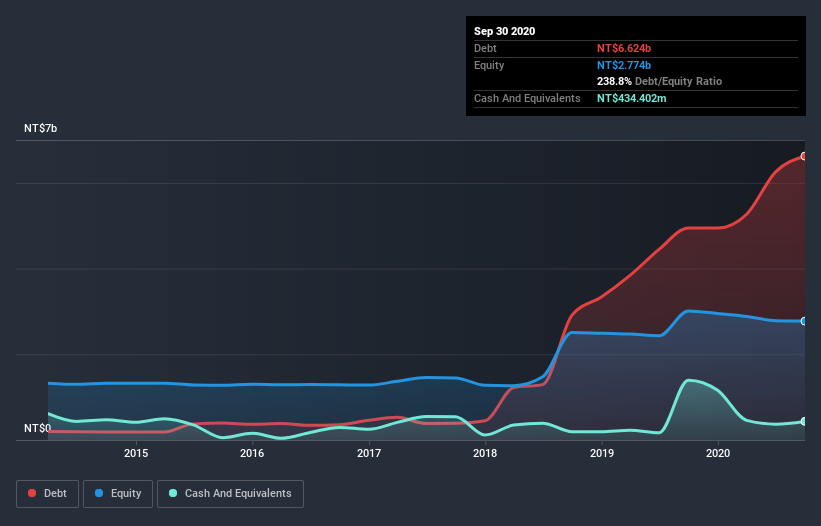Click the Sep 30 2020 tooltip date
This screenshot has width=821, height=526.
click(x=504, y=31)
